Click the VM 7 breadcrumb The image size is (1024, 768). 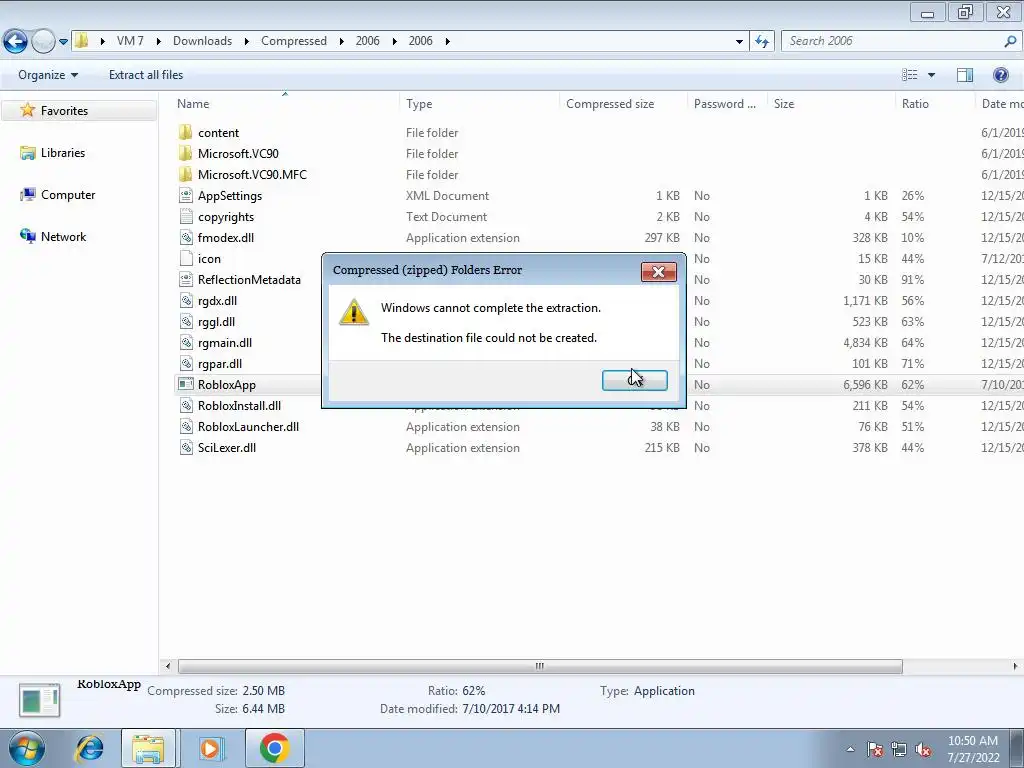(130, 41)
